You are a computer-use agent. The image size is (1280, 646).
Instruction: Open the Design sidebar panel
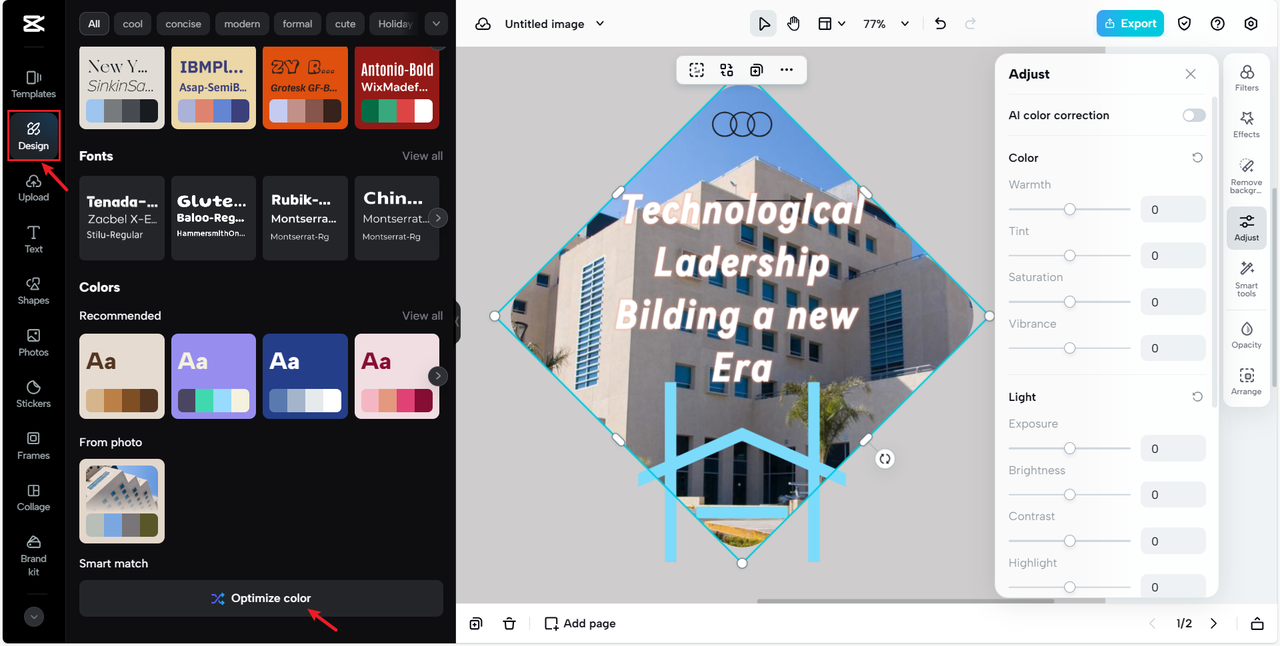click(x=33, y=136)
